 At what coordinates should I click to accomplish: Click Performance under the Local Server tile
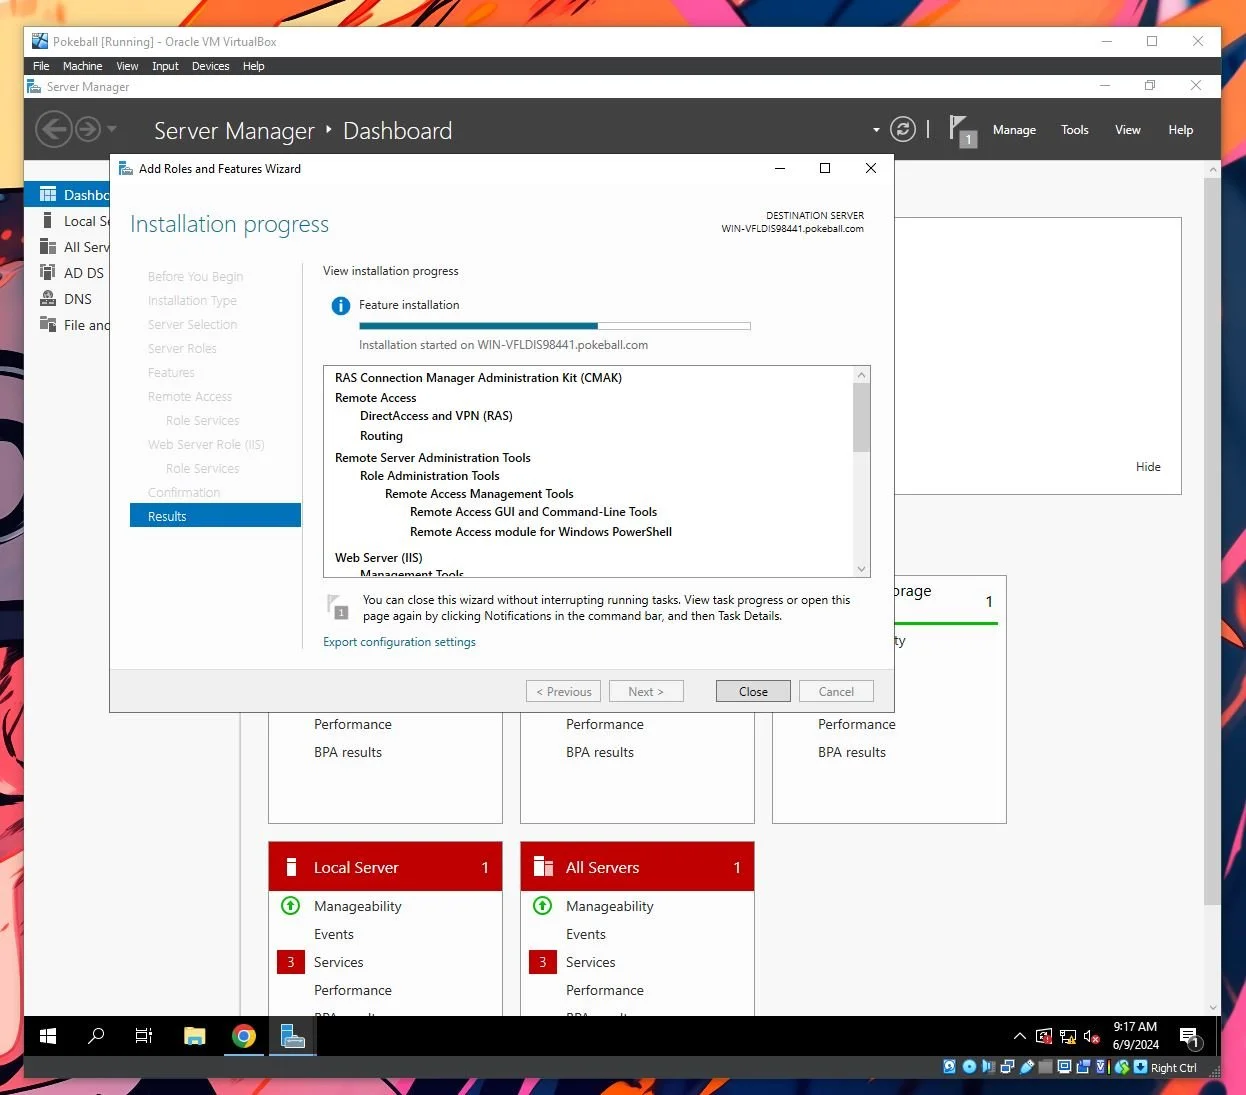point(353,990)
